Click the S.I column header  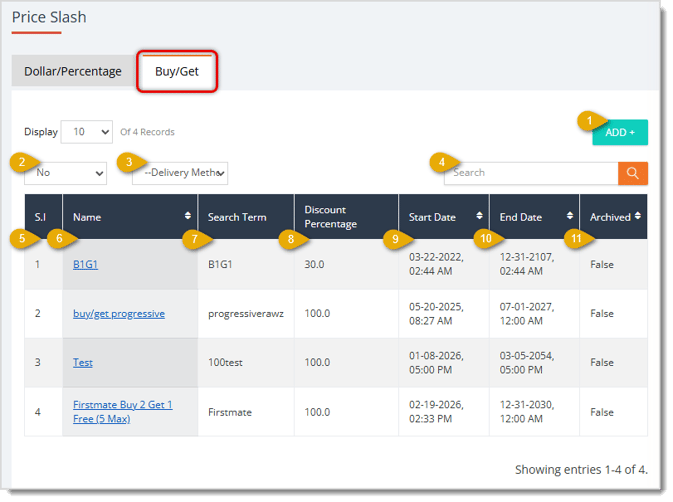[x=43, y=217]
